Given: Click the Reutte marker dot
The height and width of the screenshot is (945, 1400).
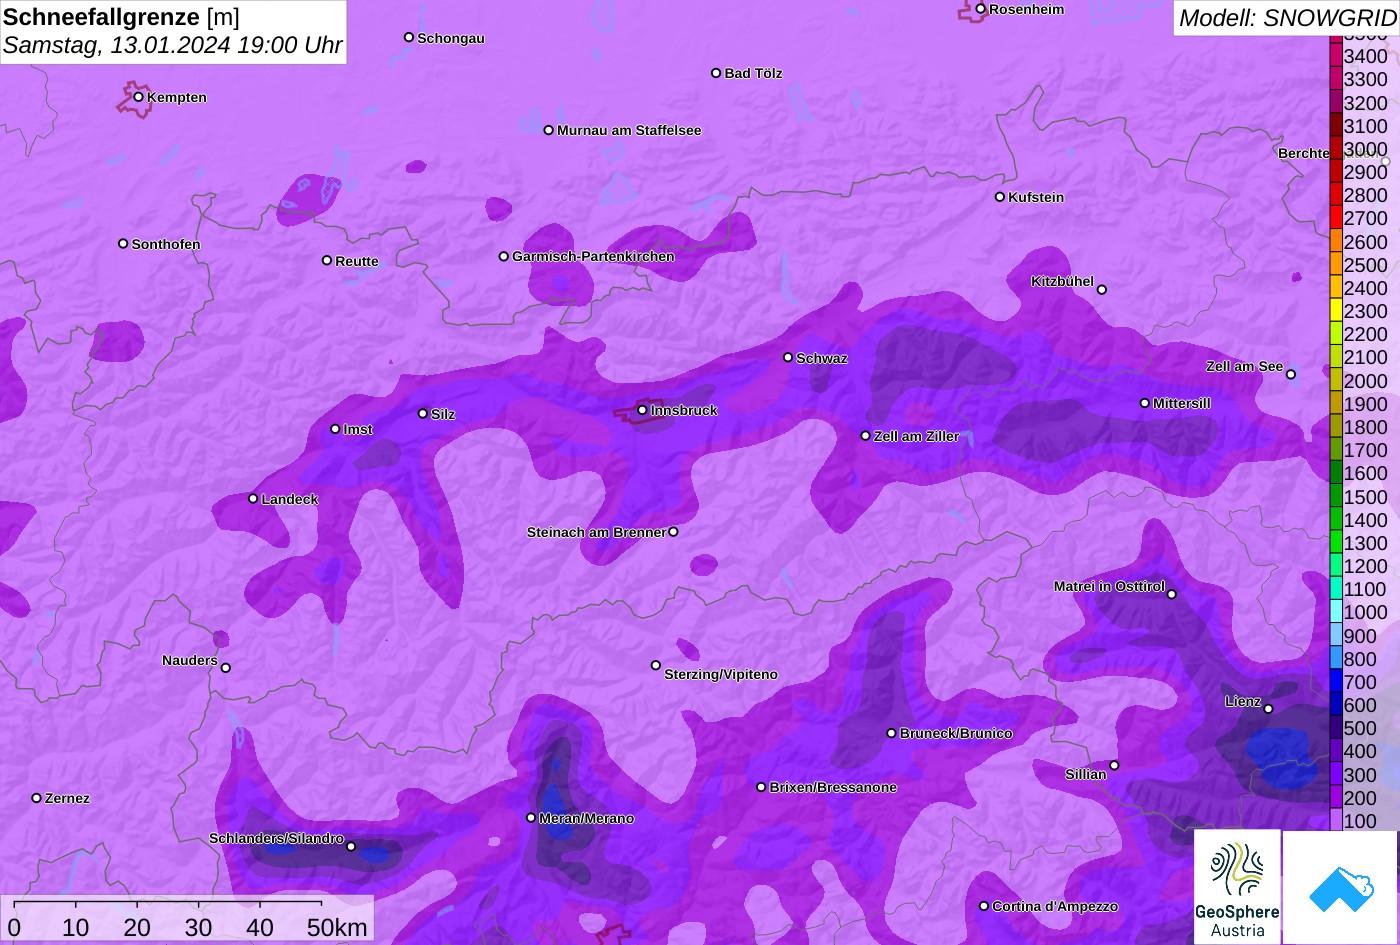Looking at the screenshot, I should 327,260.
